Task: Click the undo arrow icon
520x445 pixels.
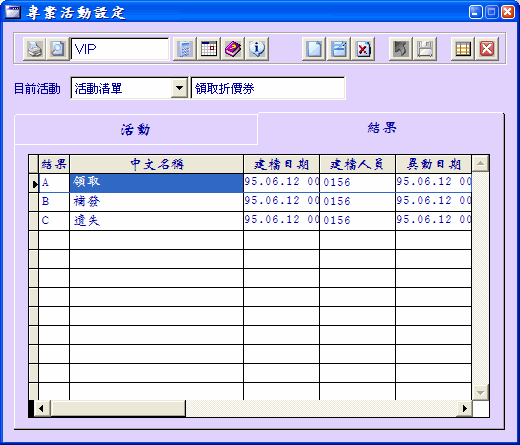Action: [401, 49]
